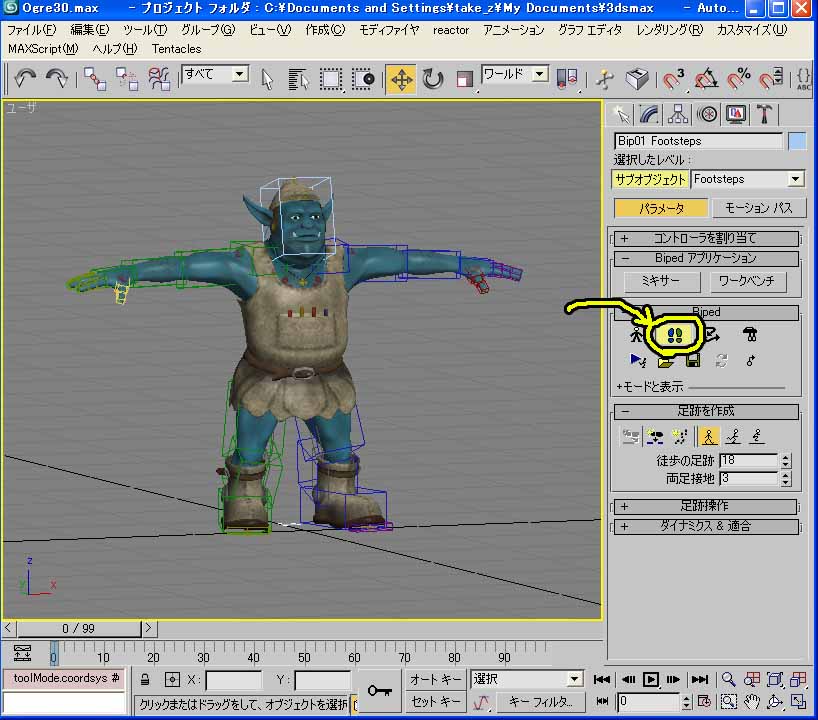The width and height of the screenshot is (818, 720).
Task: Expand the +モードと表示 section
Action: coord(649,387)
